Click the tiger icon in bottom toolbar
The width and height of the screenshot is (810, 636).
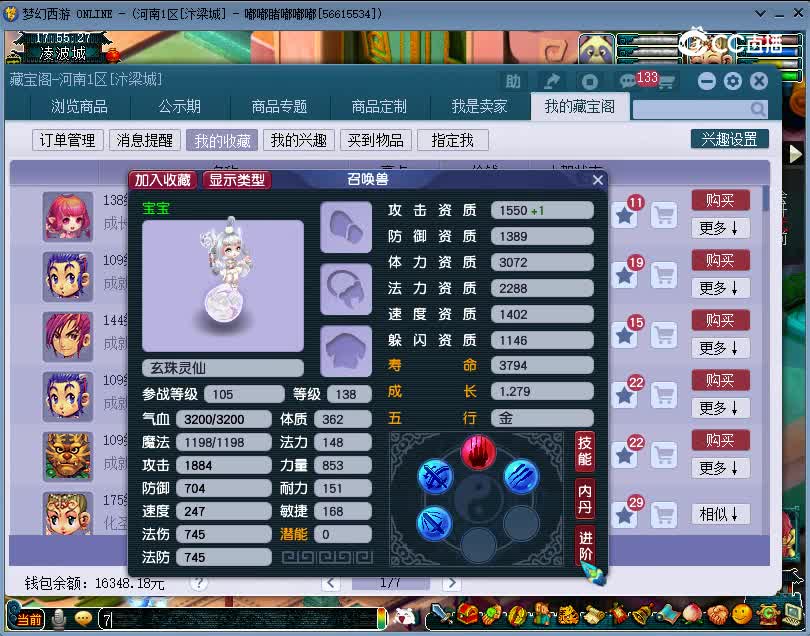point(567,614)
